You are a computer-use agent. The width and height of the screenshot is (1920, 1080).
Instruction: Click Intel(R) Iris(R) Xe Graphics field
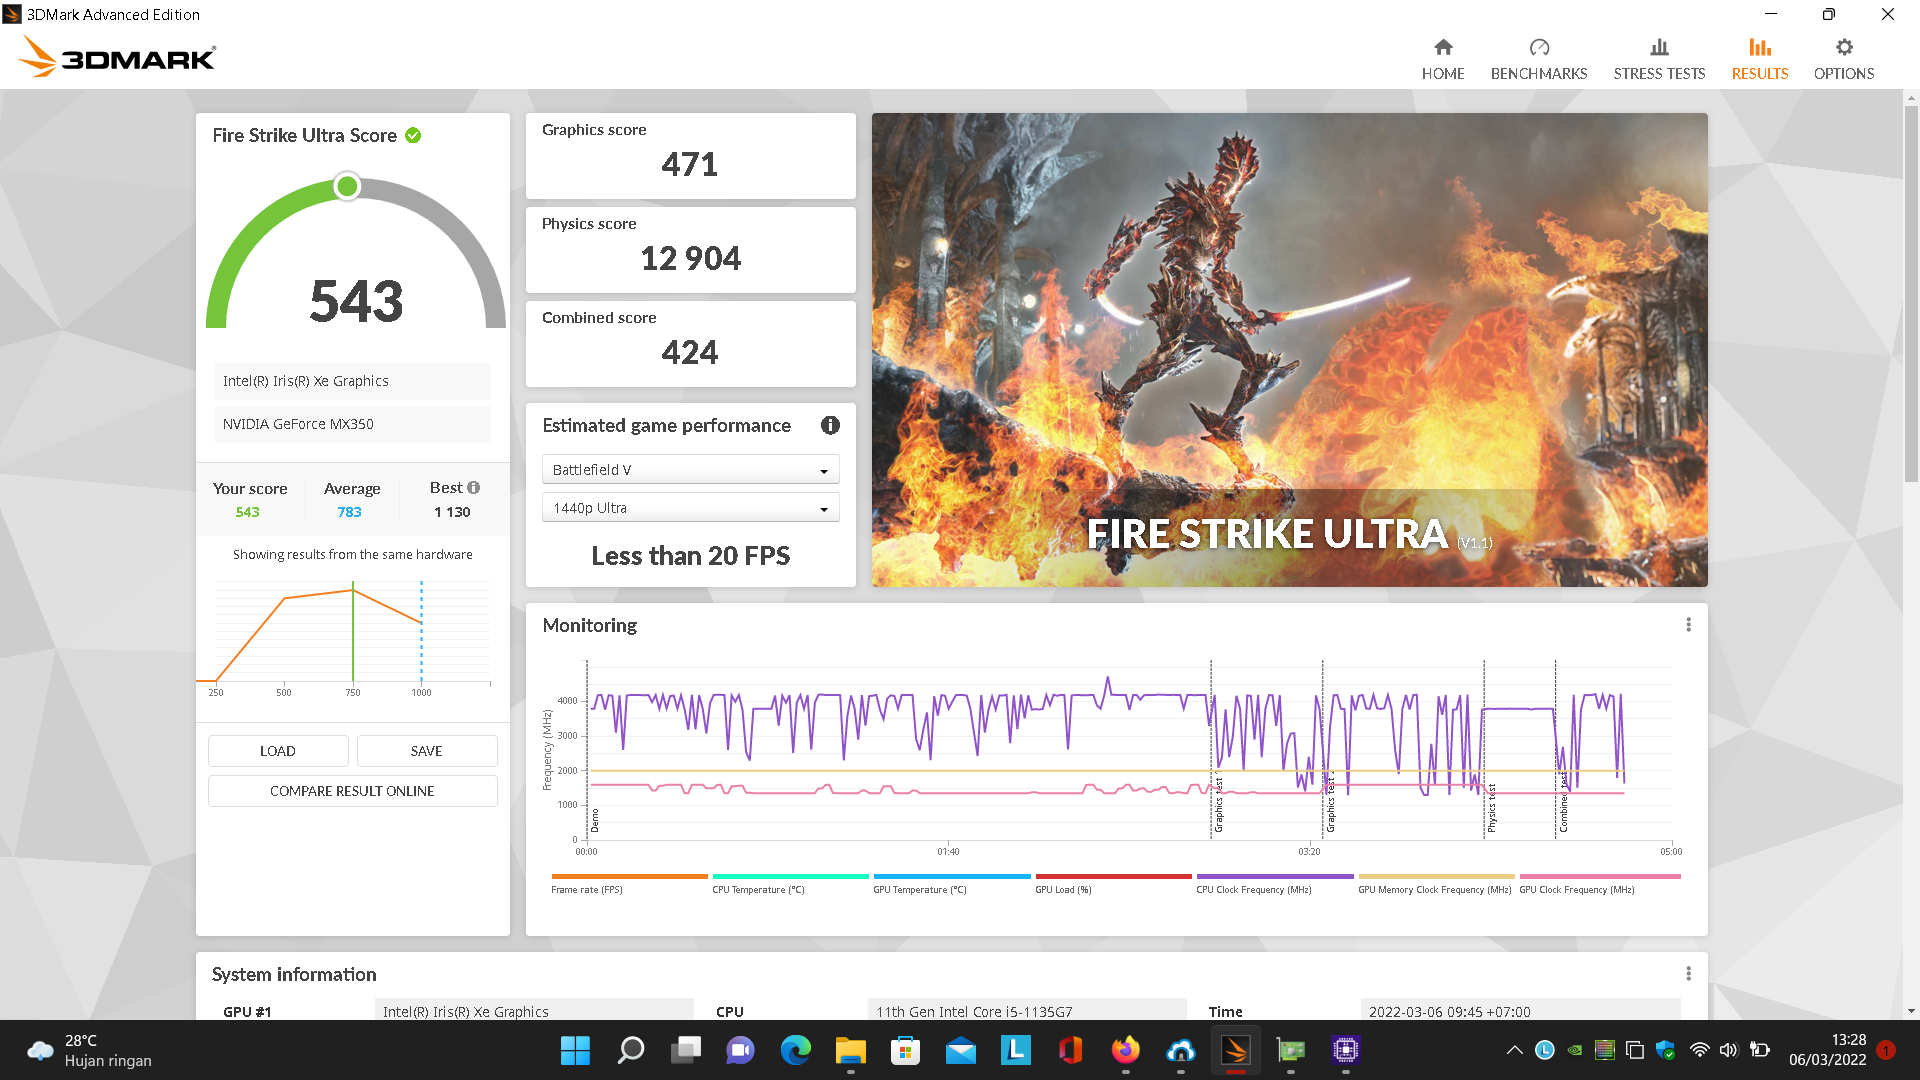[352, 381]
